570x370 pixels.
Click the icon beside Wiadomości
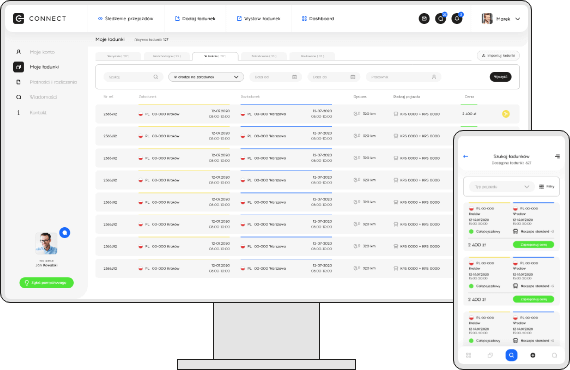tap(19, 97)
